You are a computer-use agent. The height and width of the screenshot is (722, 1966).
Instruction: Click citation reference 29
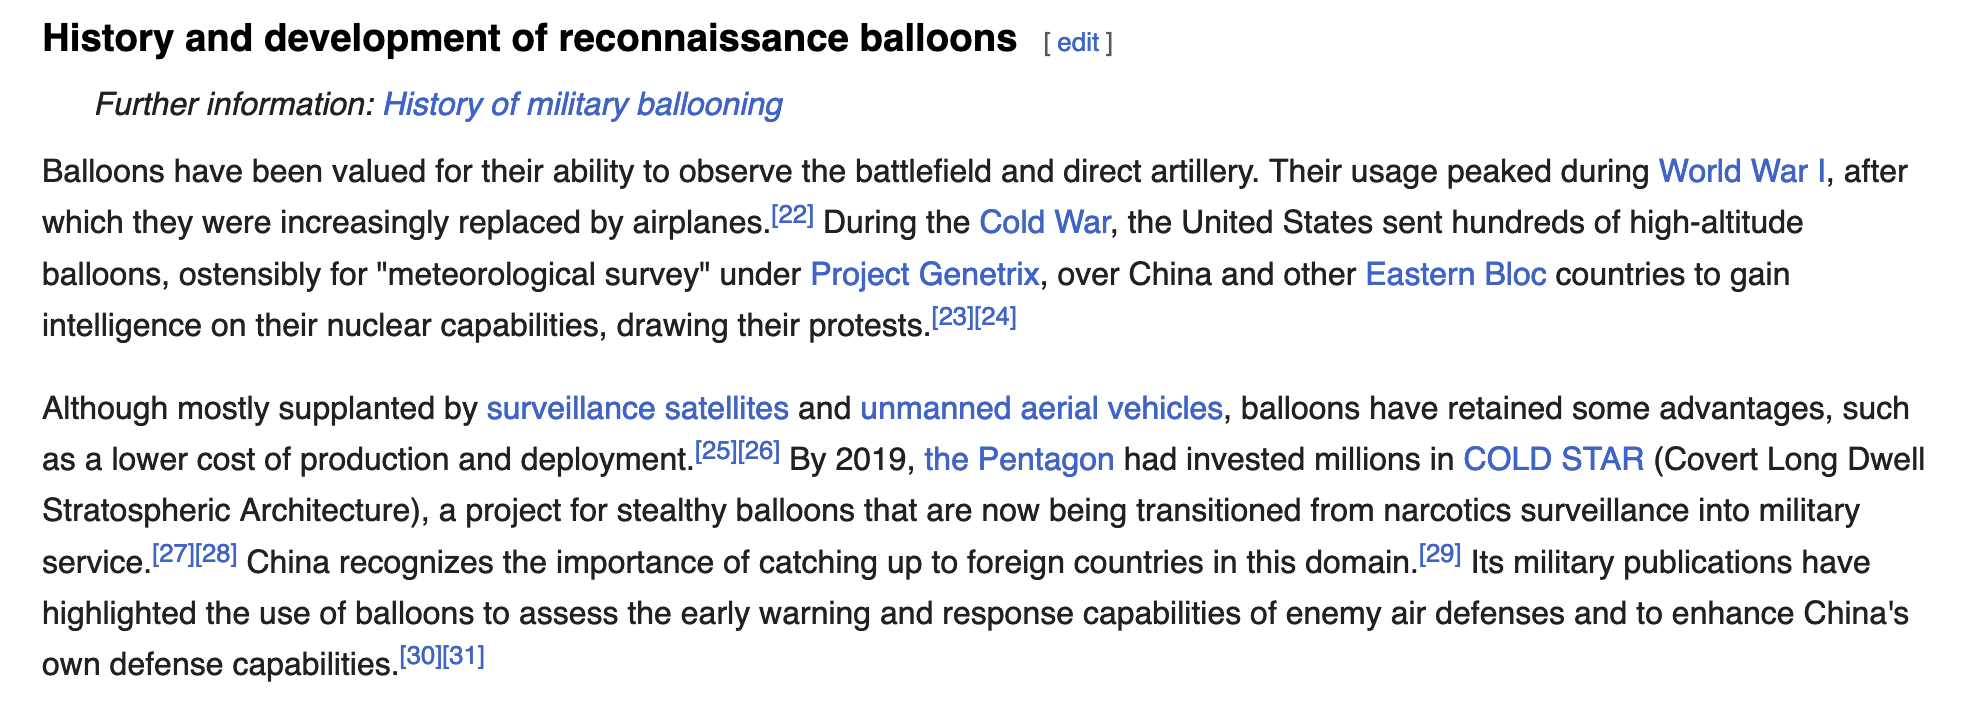(x=1440, y=554)
